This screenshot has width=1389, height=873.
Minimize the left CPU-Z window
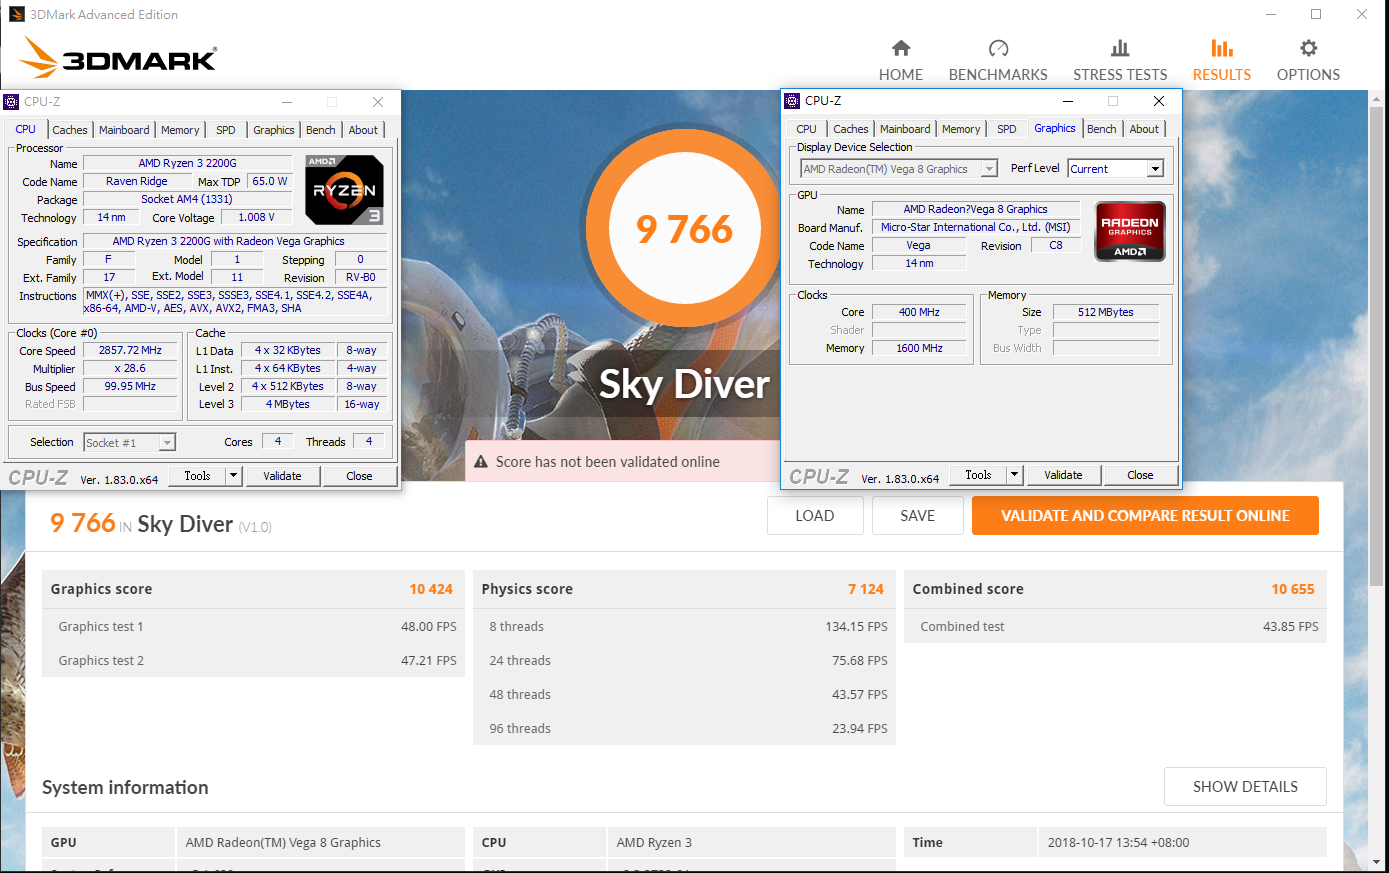tap(286, 102)
